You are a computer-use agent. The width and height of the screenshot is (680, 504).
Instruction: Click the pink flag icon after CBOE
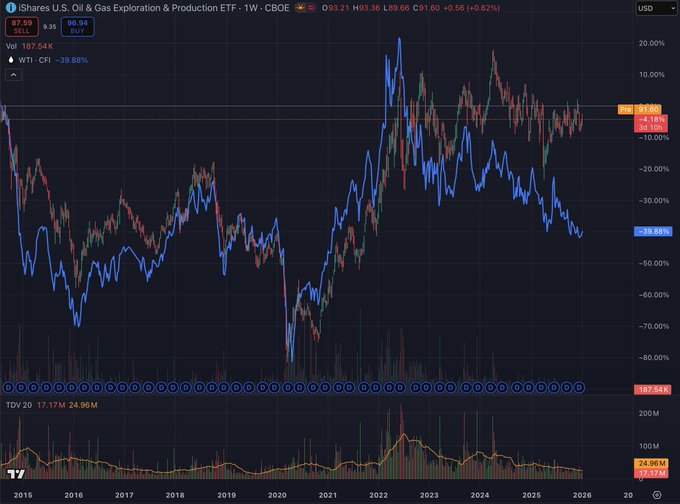click(311, 8)
